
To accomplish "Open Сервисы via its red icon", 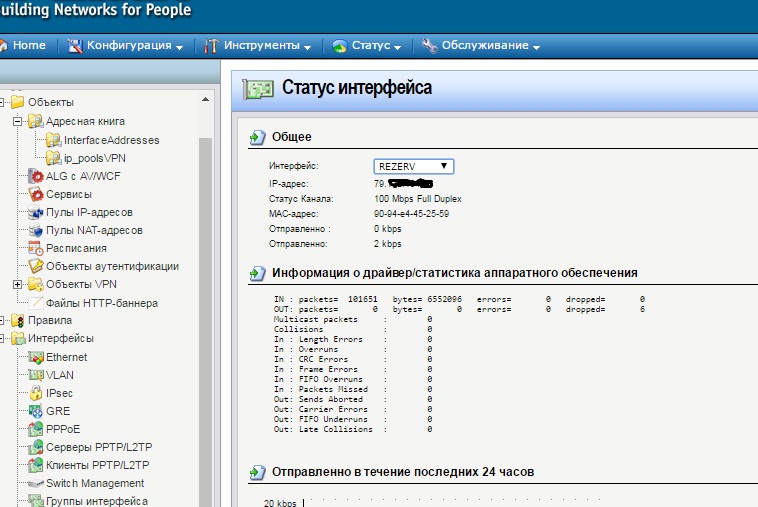I will [37, 194].
